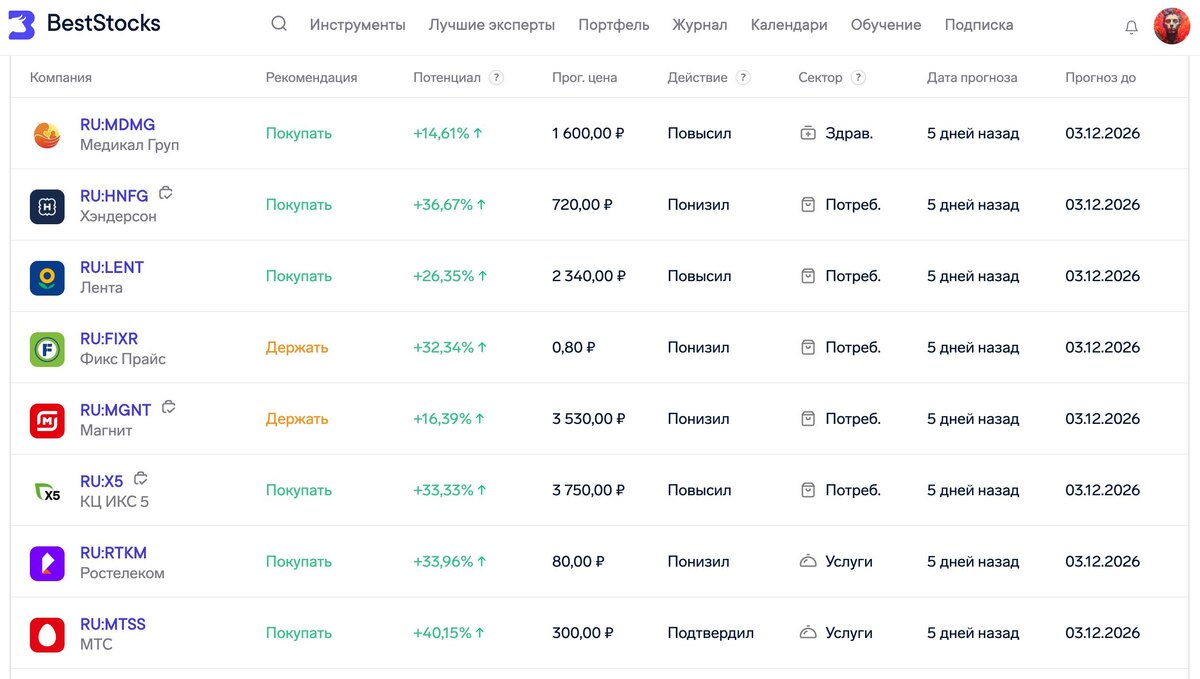The image size is (1200, 679).
Task: Click Повысил action in the X5 row
Action: coord(700,490)
